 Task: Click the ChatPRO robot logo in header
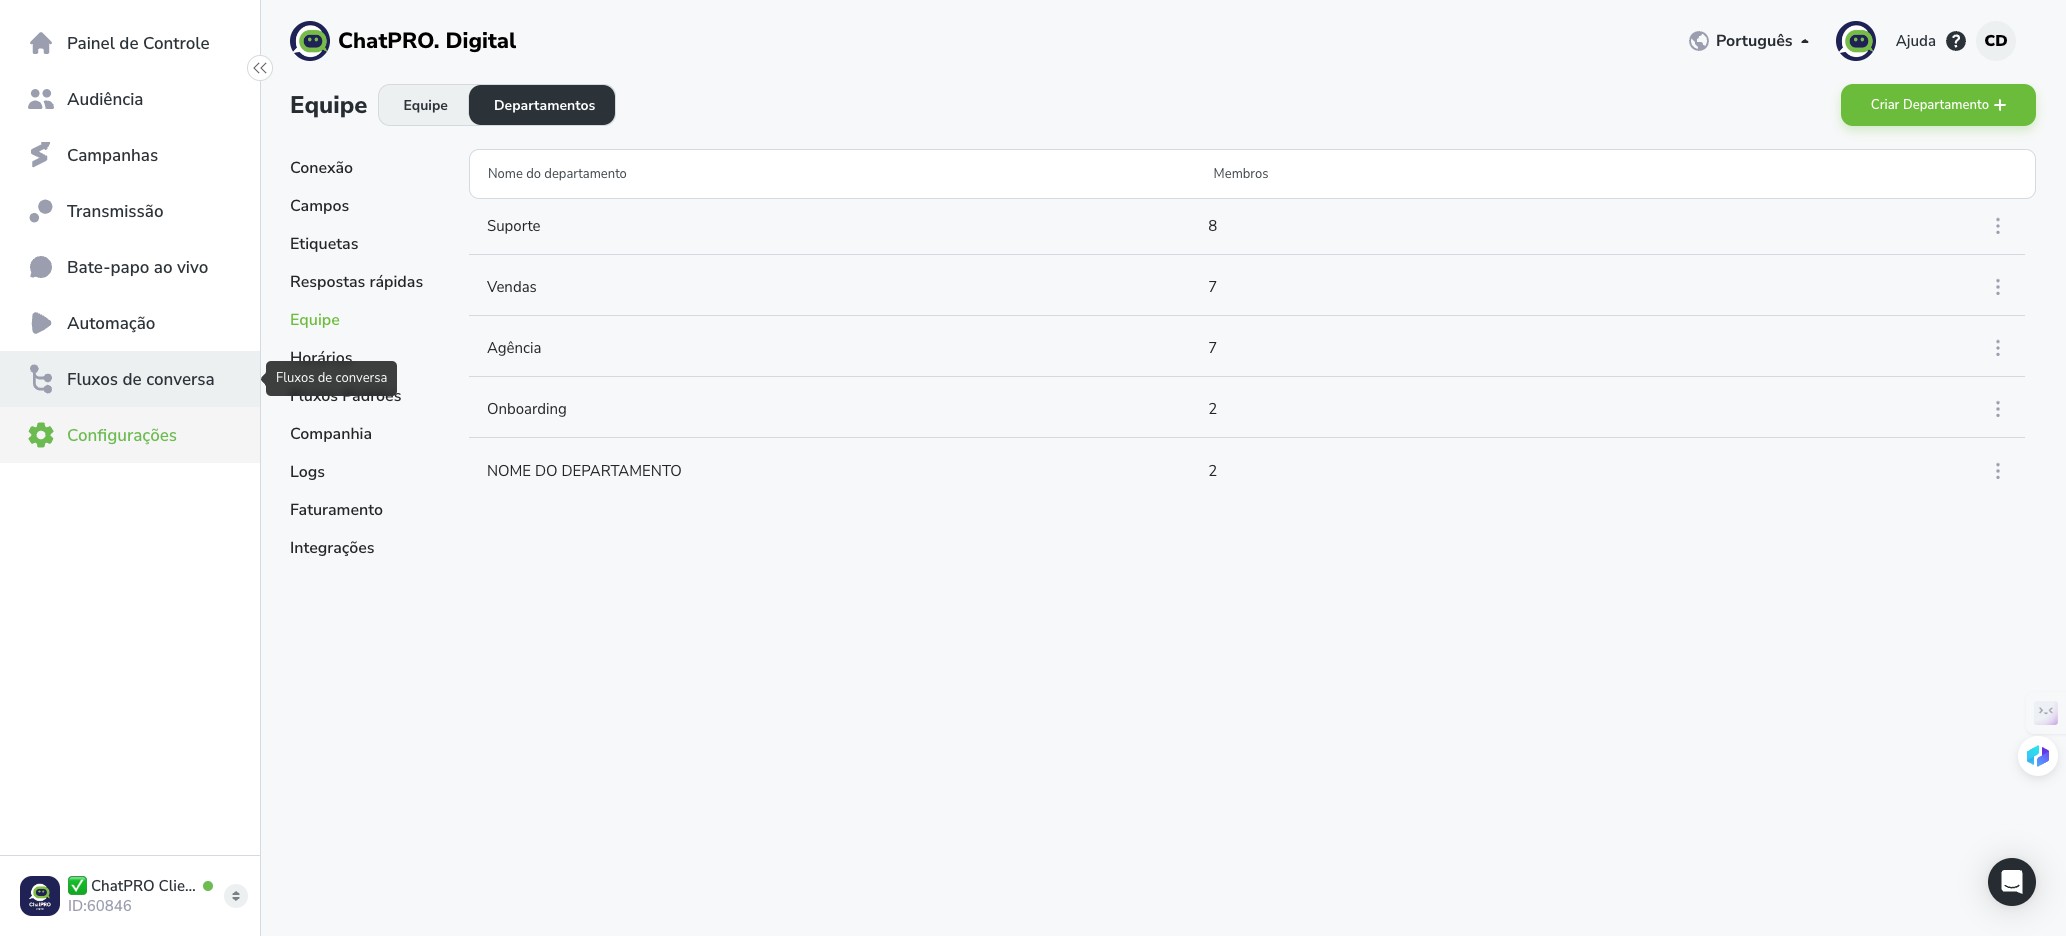[310, 41]
